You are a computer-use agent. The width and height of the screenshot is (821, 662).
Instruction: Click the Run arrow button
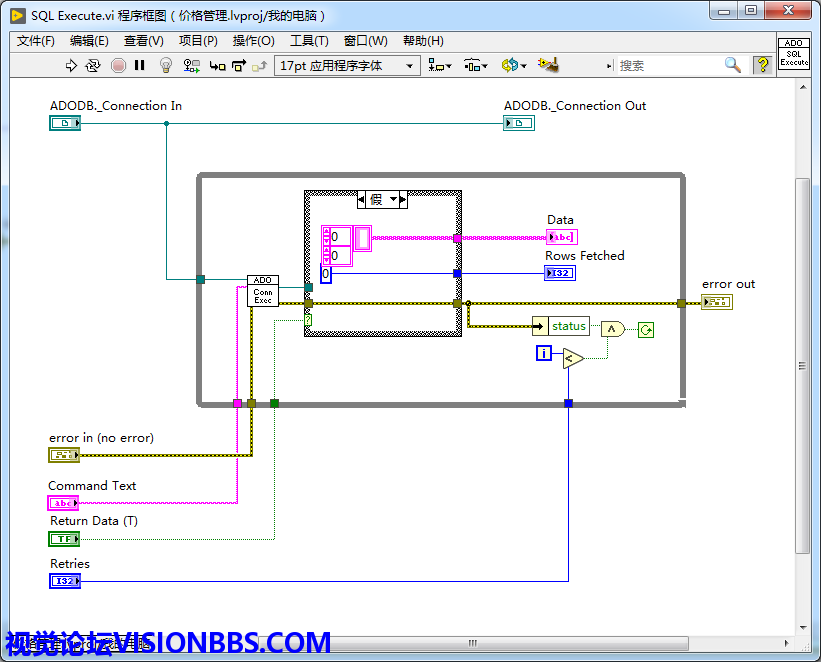(71, 65)
